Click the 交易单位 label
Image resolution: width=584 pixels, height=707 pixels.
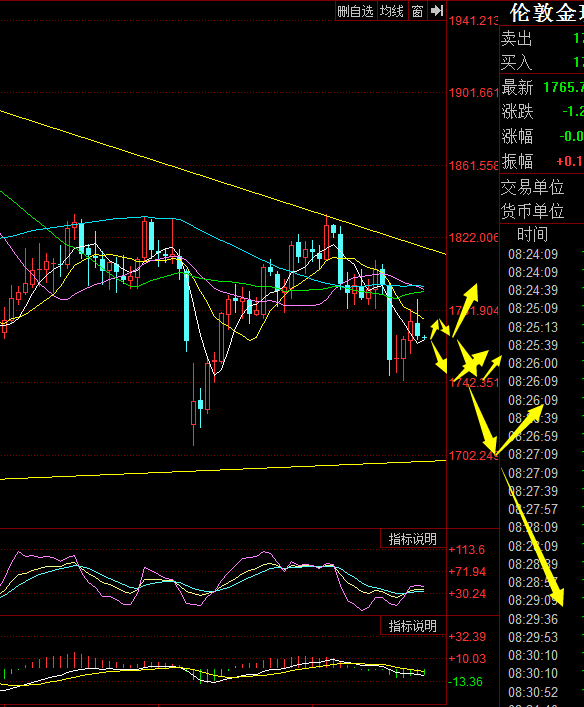[533, 187]
